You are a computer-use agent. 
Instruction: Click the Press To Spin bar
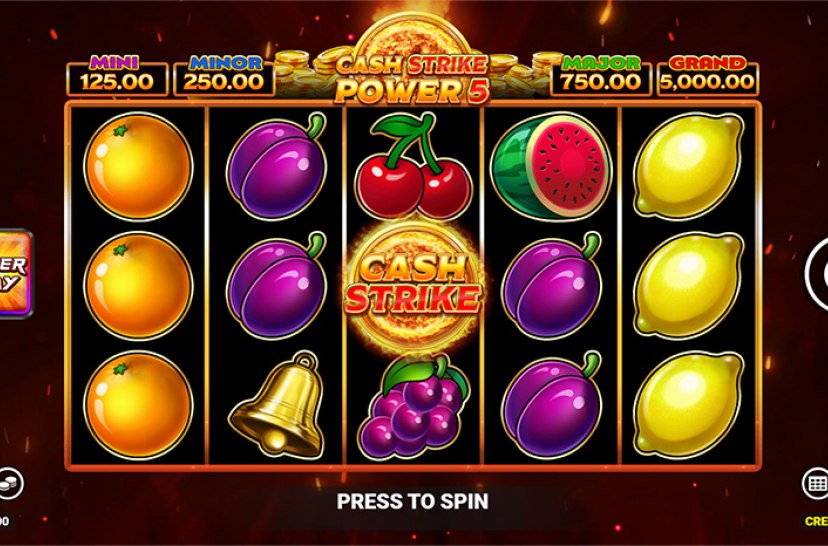click(x=412, y=501)
